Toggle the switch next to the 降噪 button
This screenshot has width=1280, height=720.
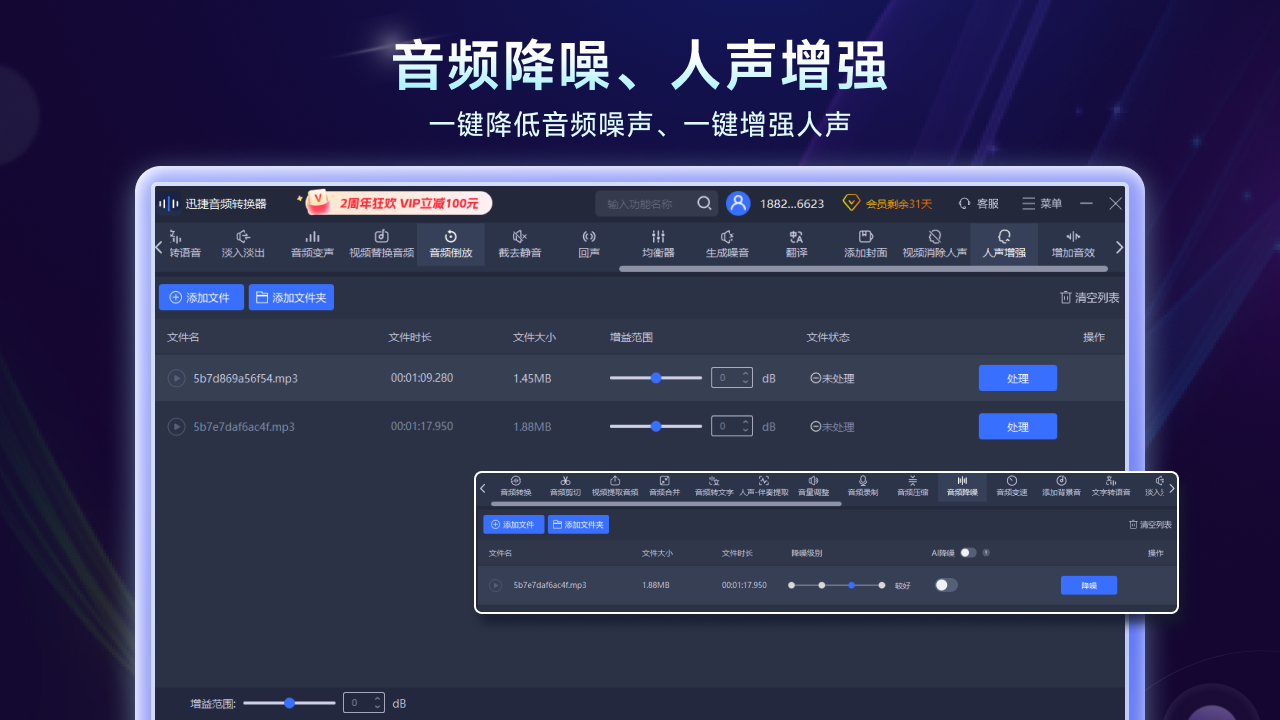coord(944,585)
